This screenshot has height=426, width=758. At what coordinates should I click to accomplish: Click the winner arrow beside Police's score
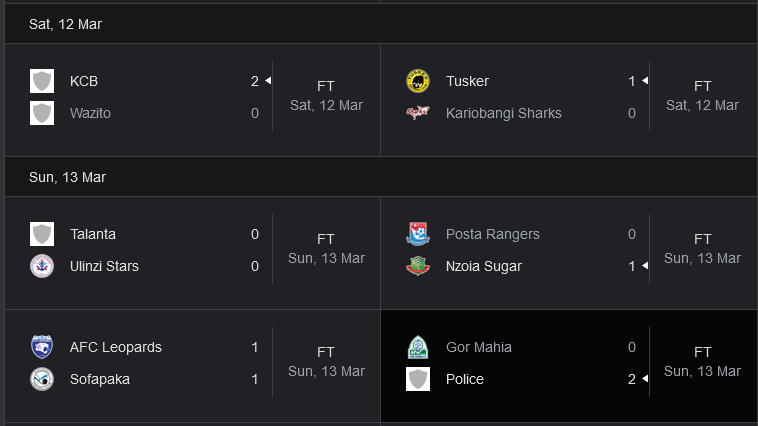(x=645, y=379)
